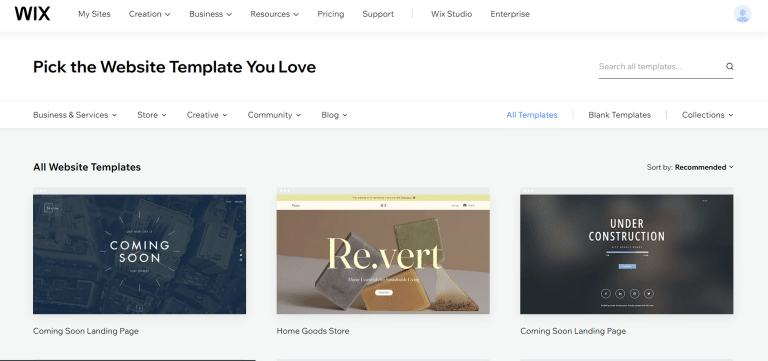Open the Collections dropdown

[x=707, y=115]
